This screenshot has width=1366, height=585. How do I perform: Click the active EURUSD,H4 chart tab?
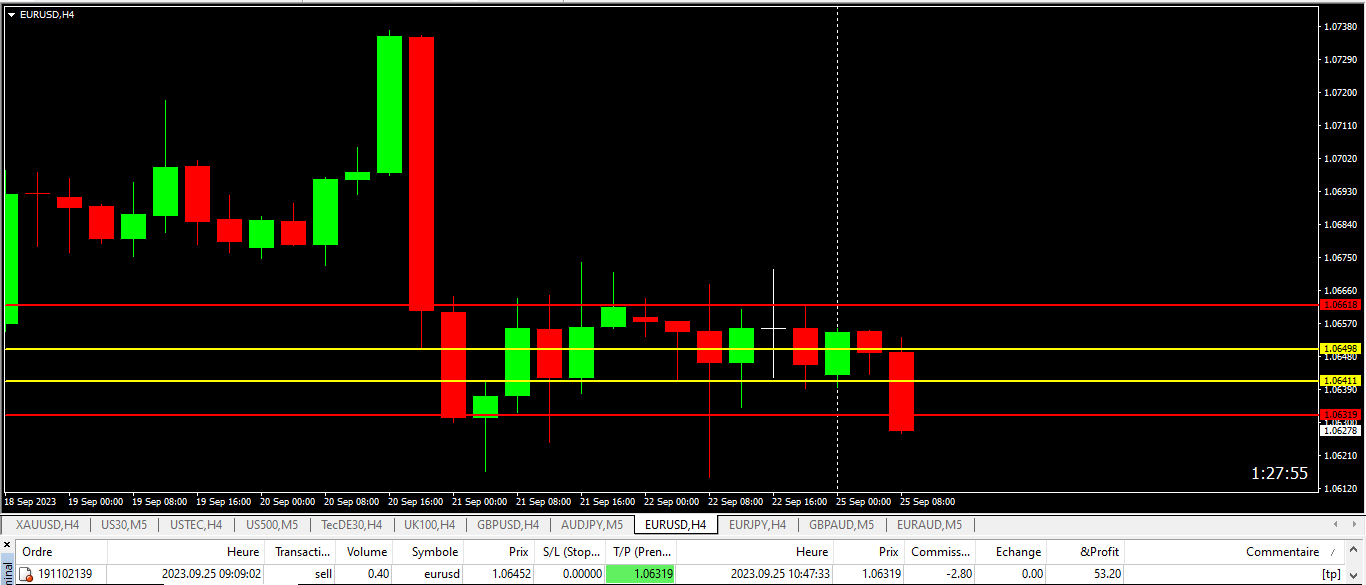pyautogui.click(x=676, y=524)
